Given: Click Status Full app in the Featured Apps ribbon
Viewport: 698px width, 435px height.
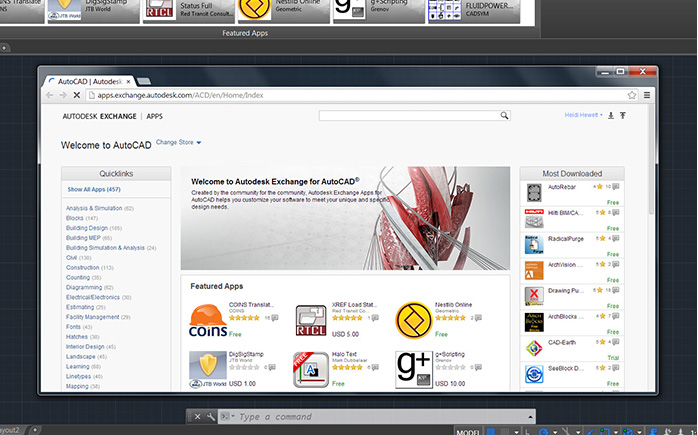Looking at the screenshot, I should coord(189,10).
